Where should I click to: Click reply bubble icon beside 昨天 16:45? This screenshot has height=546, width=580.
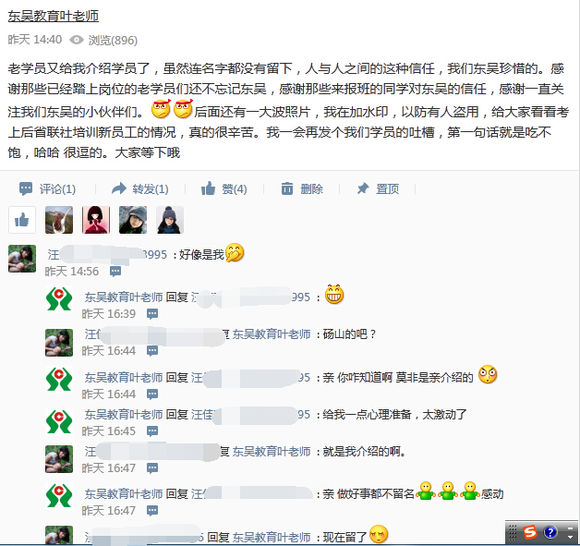tap(152, 431)
